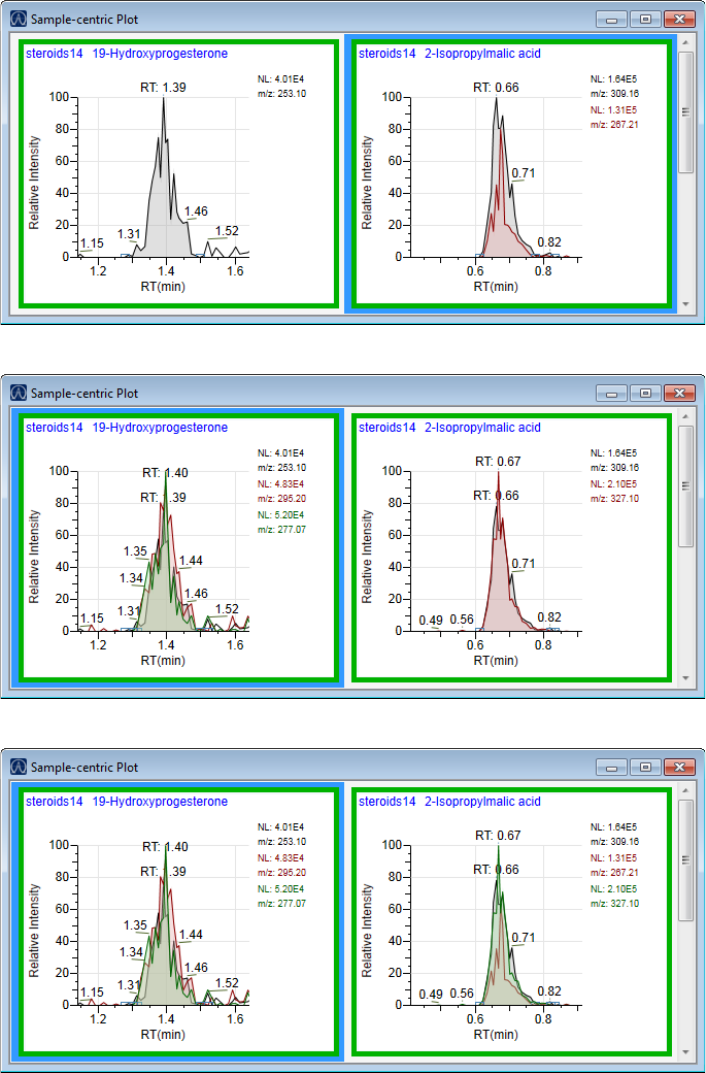The image size is (706, 1073).
Task: Click the 'RT: 0.67' peak label in the middle window
Action: point(498,461)
